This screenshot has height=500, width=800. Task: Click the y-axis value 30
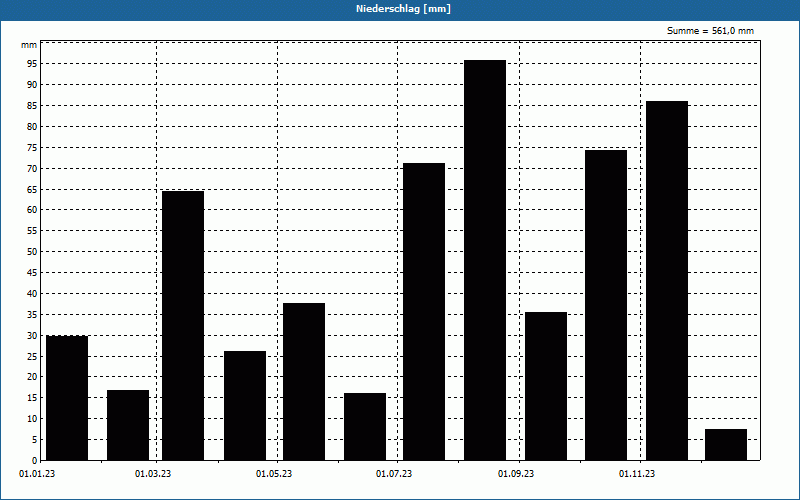point(33,335)
